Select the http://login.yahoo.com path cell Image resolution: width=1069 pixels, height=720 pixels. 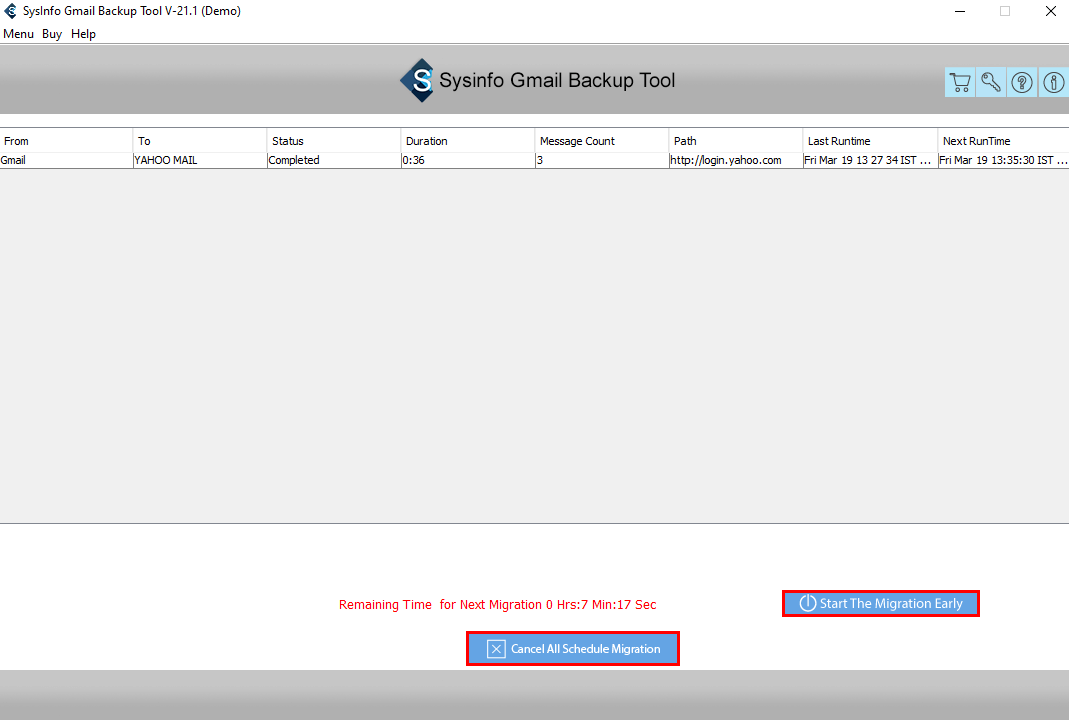coord(736,160)
